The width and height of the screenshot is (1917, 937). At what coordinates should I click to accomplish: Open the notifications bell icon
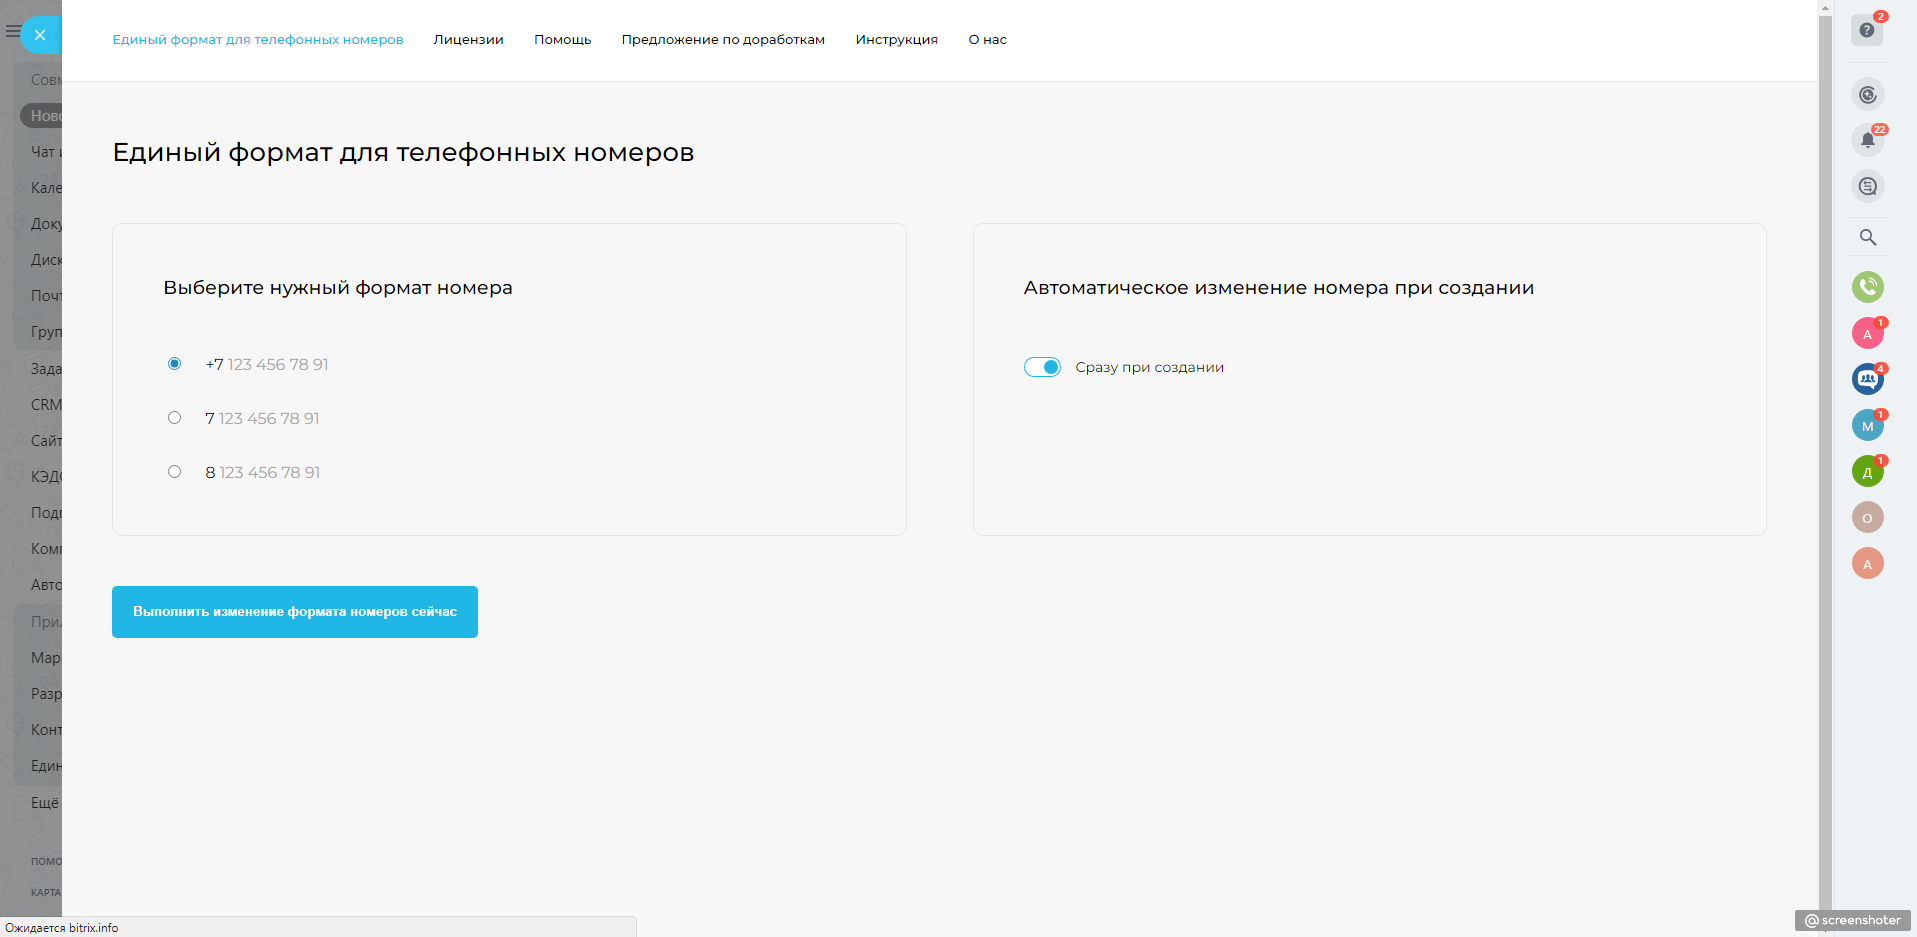pos(1867,141)
